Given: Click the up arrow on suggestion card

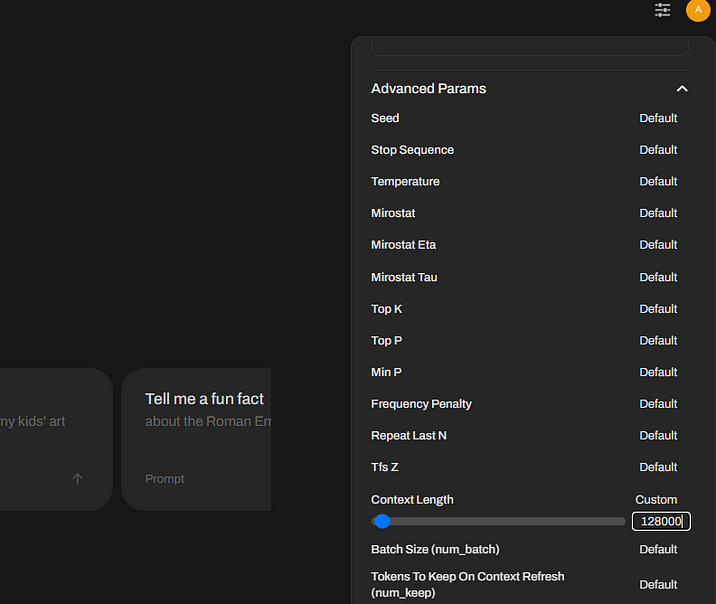Looking at the screenshot, I should (x=78, y=479).
